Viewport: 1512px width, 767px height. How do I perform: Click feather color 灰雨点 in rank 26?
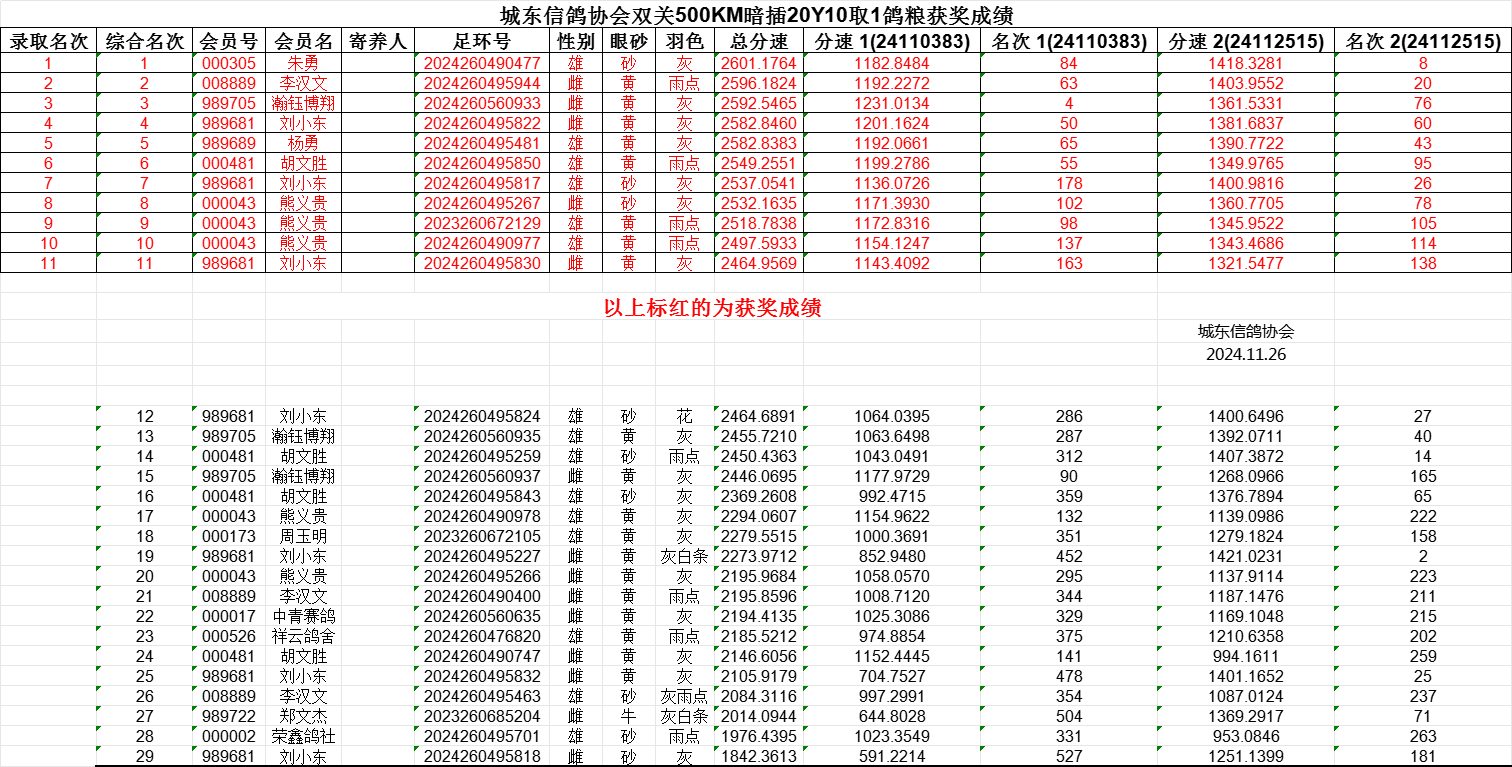[684, 696]
